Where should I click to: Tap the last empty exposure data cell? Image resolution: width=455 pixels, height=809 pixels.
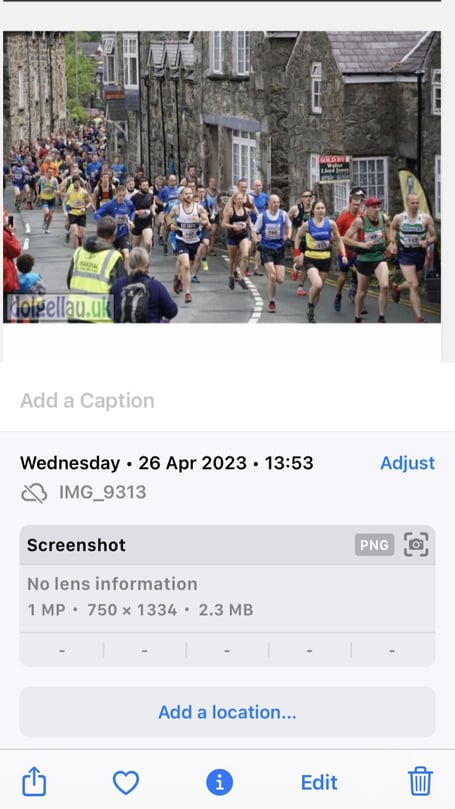coord(393,651)
